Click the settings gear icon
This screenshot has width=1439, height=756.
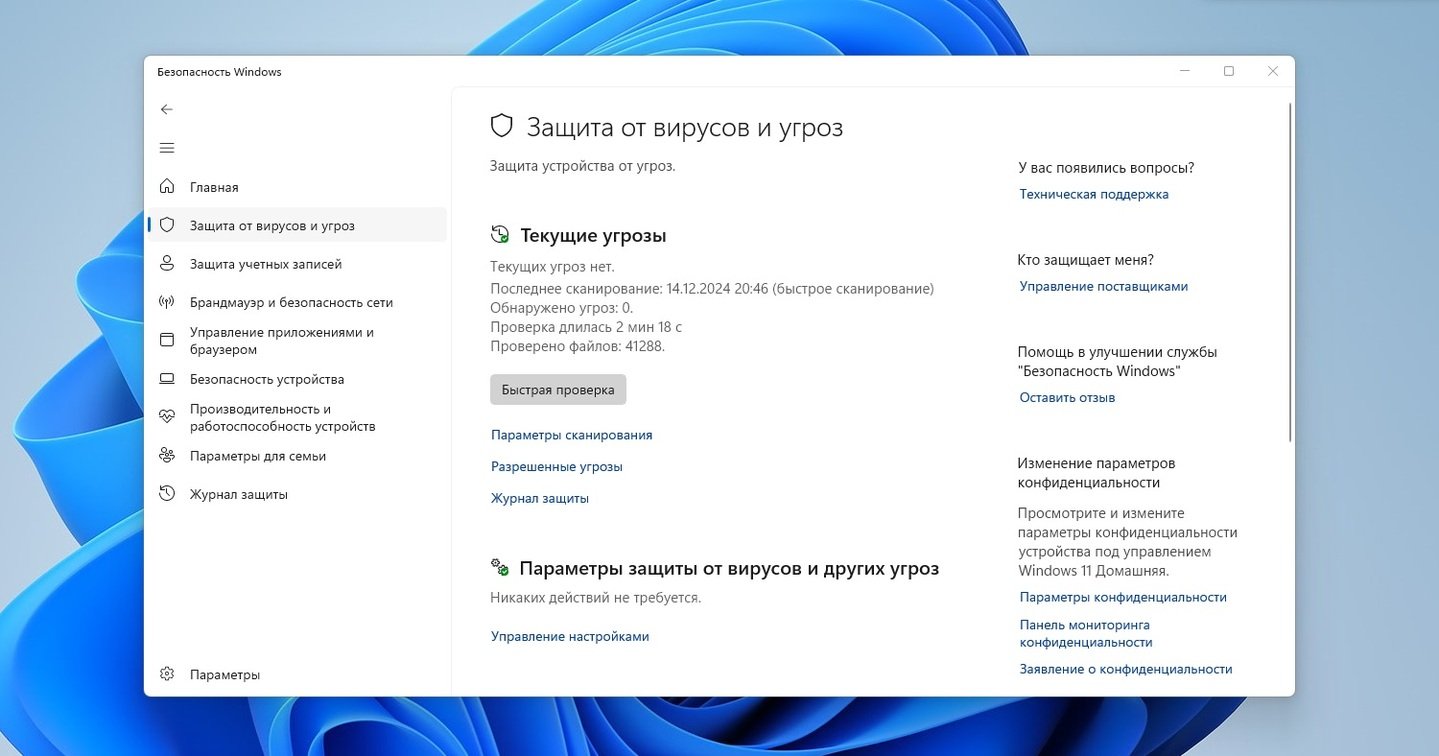[x=167, y=674]
